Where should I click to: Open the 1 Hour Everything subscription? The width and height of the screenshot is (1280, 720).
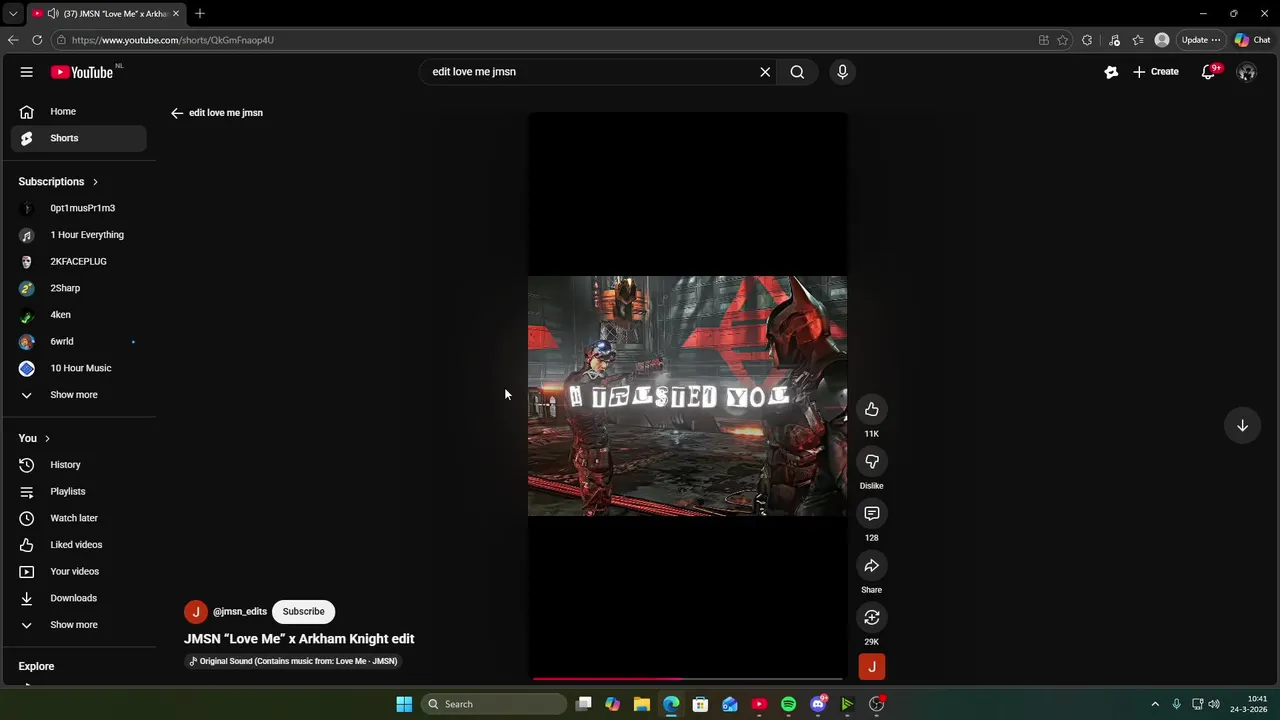coord(79,235)
